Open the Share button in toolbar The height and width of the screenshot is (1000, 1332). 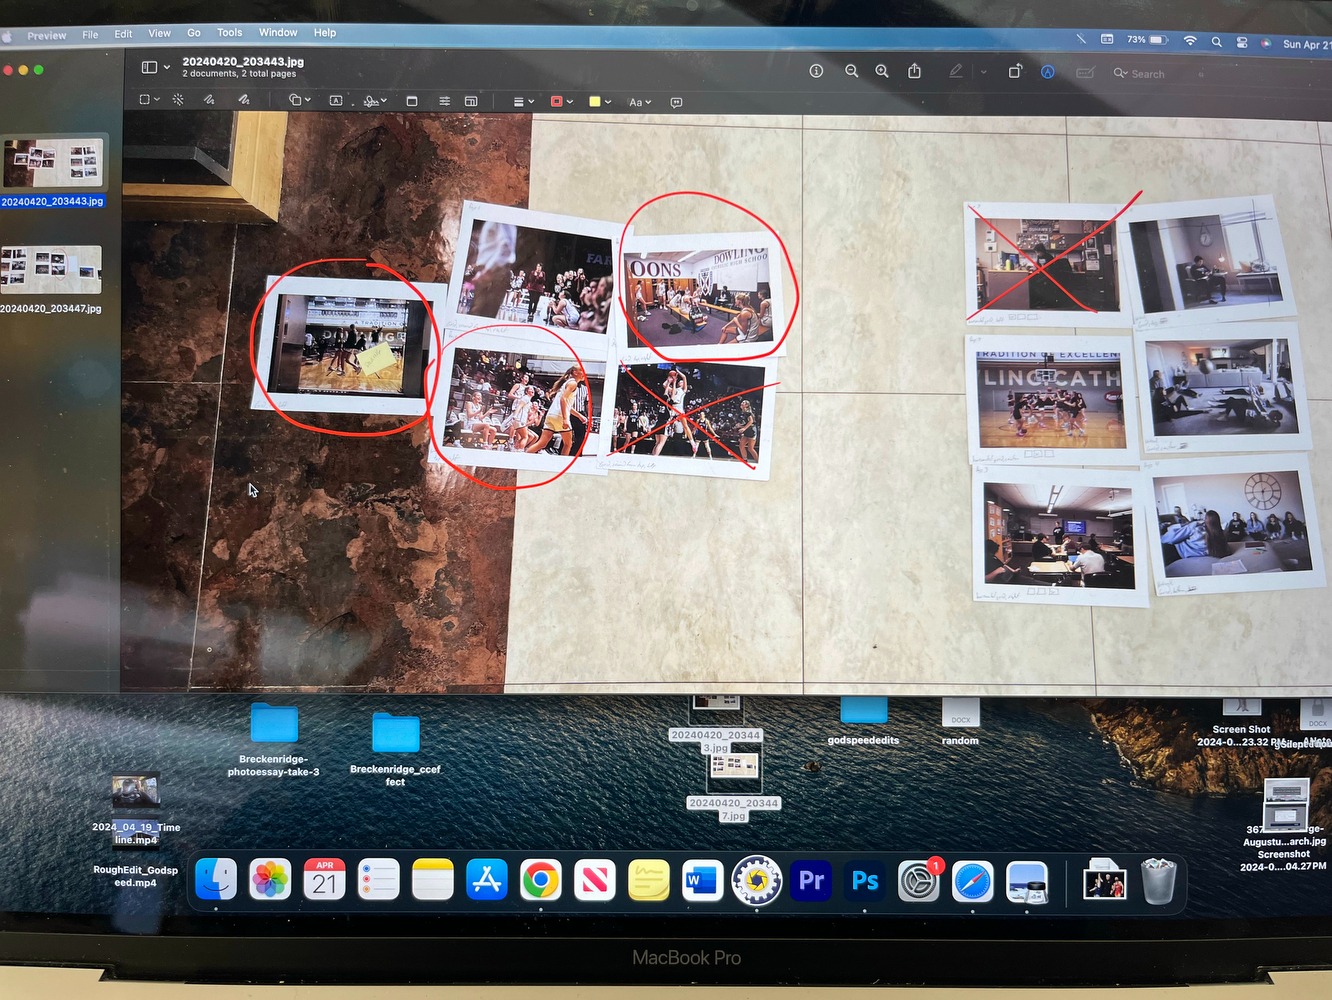pyautogui.click(x=914, y=71)
